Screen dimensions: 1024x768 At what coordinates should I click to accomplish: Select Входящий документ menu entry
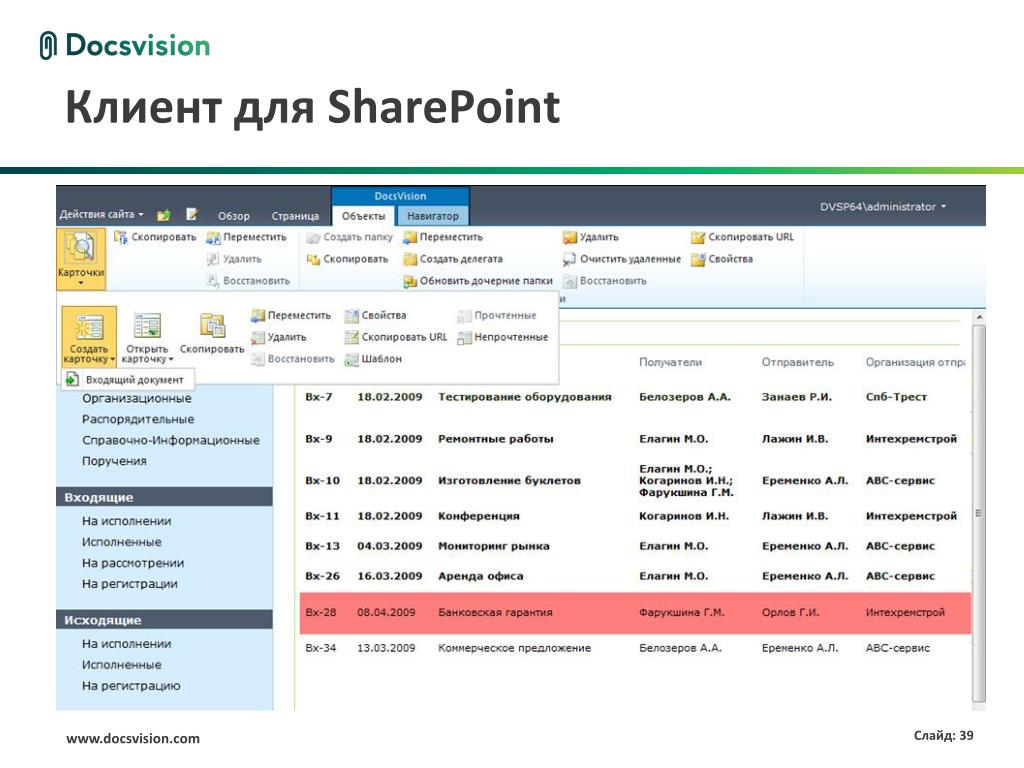(128, 379)
